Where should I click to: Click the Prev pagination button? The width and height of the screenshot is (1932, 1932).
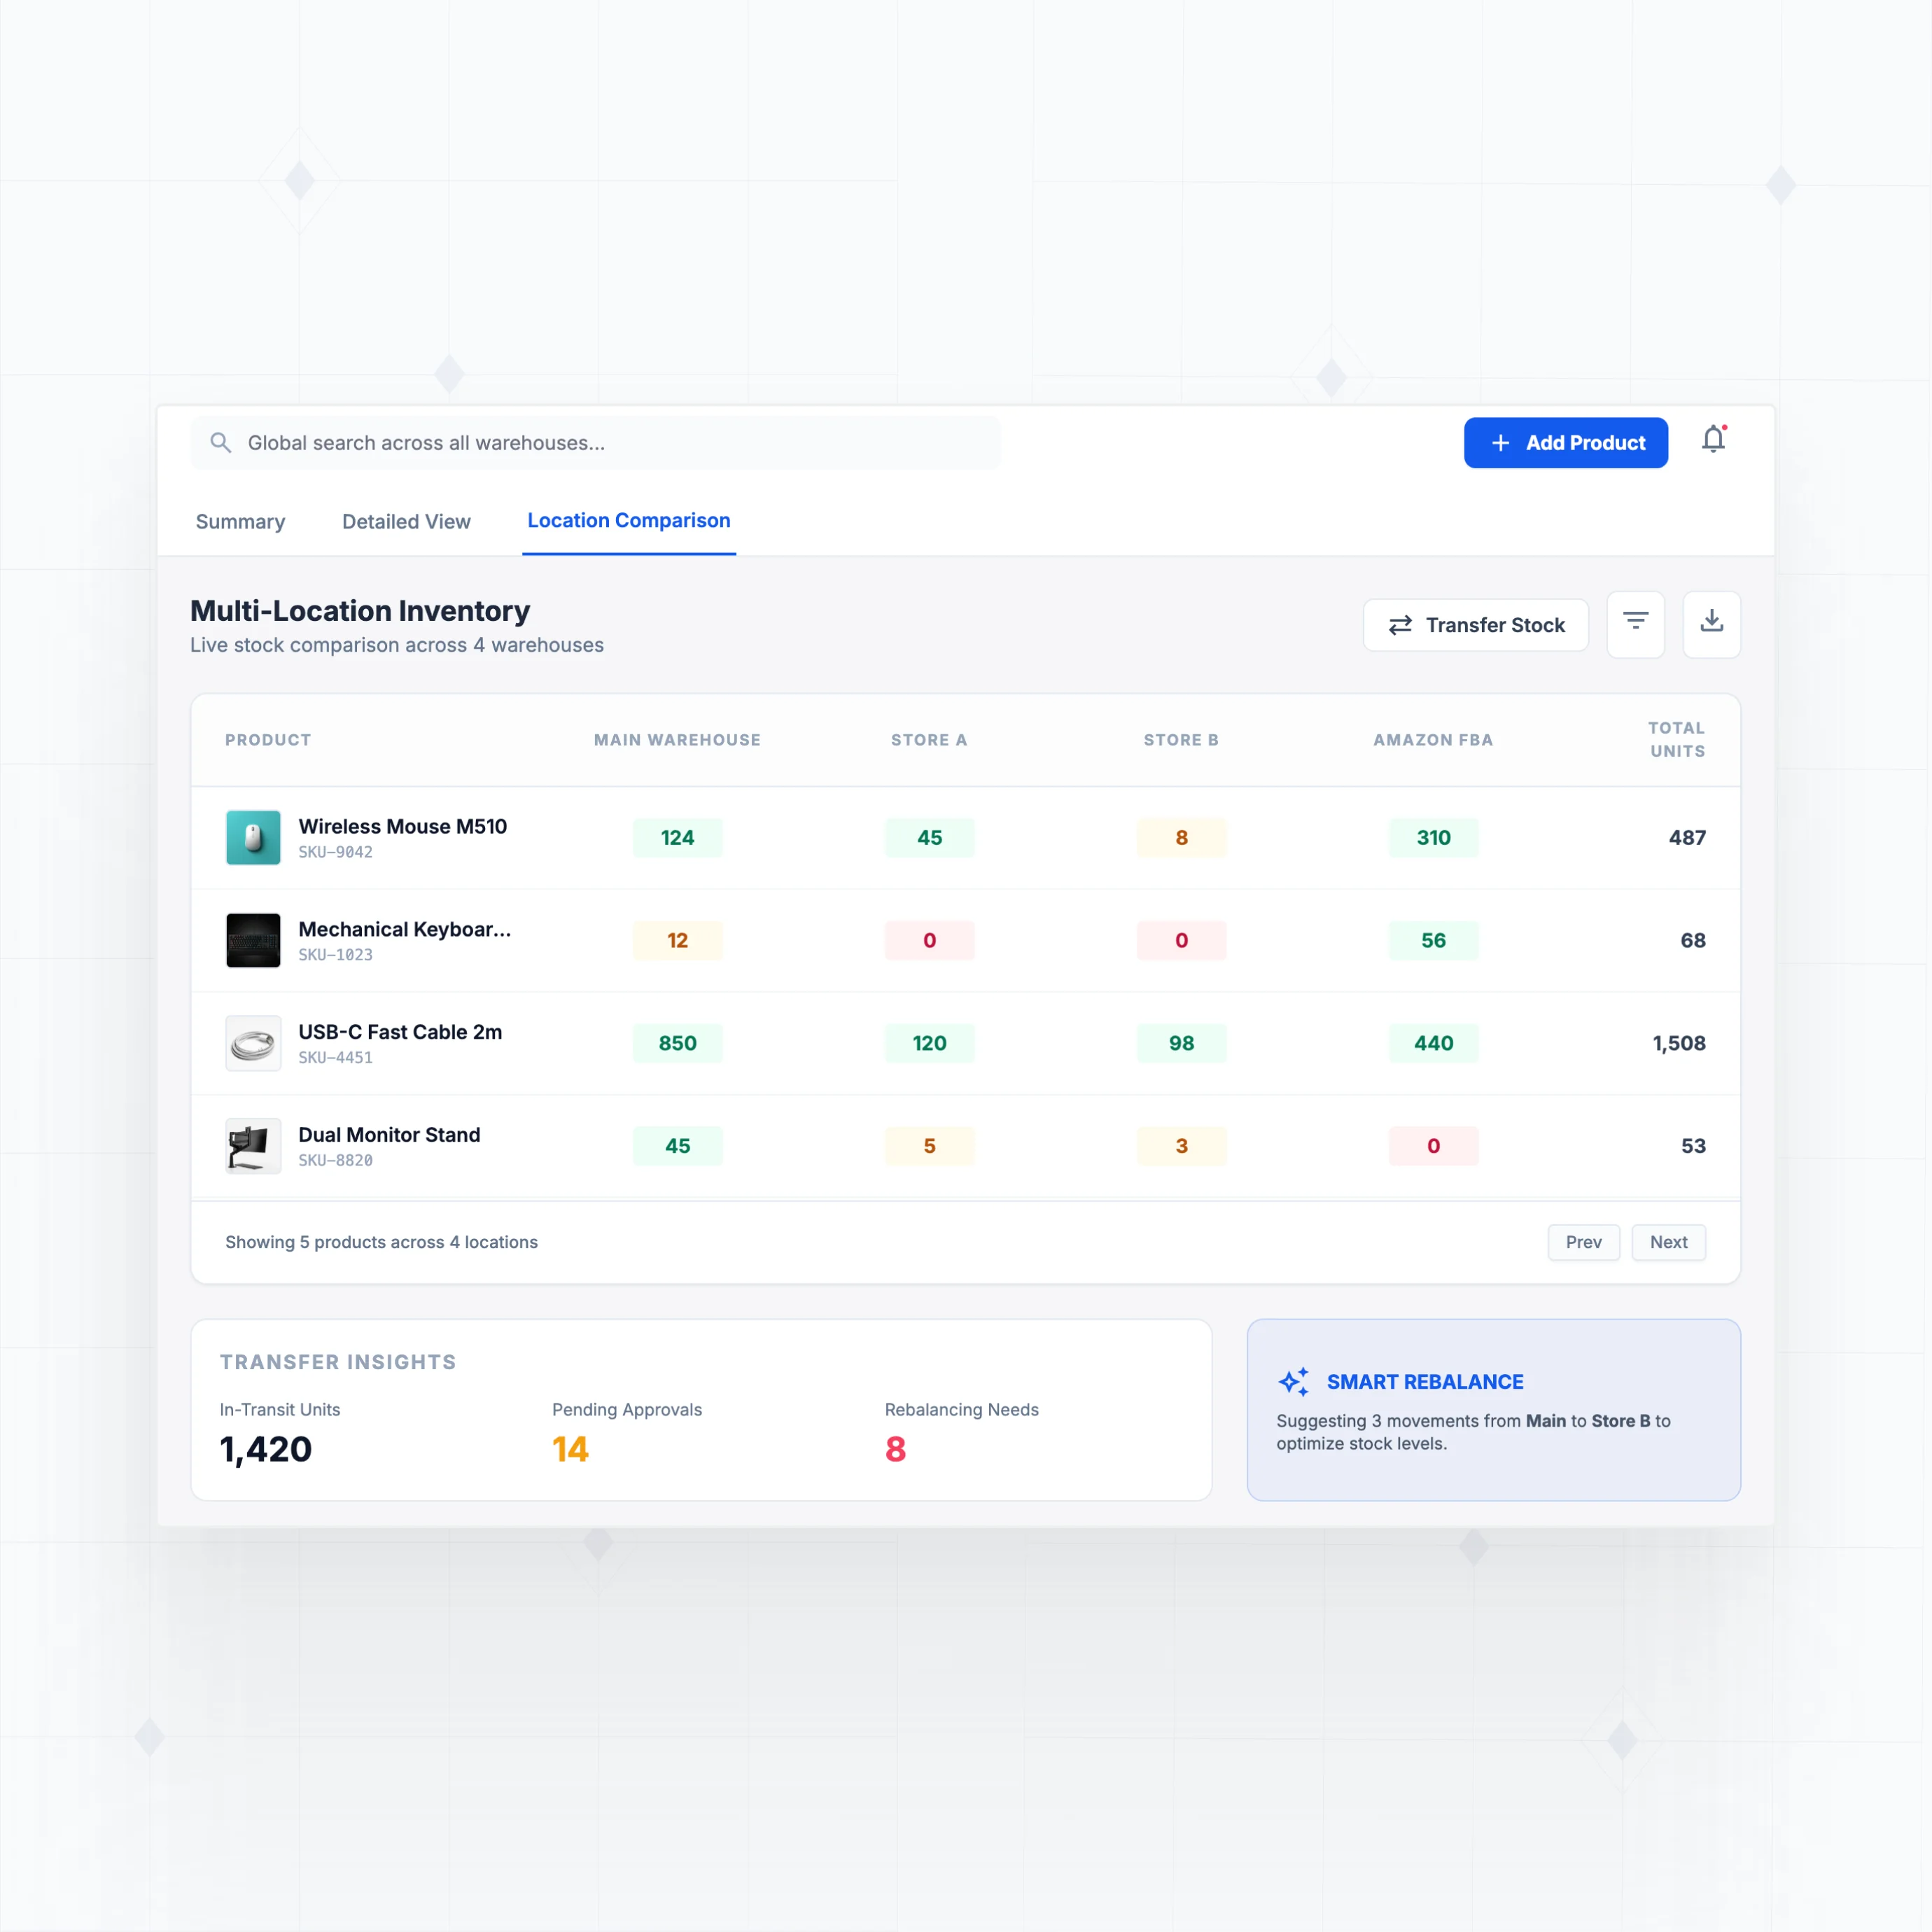point(1584,1242)
